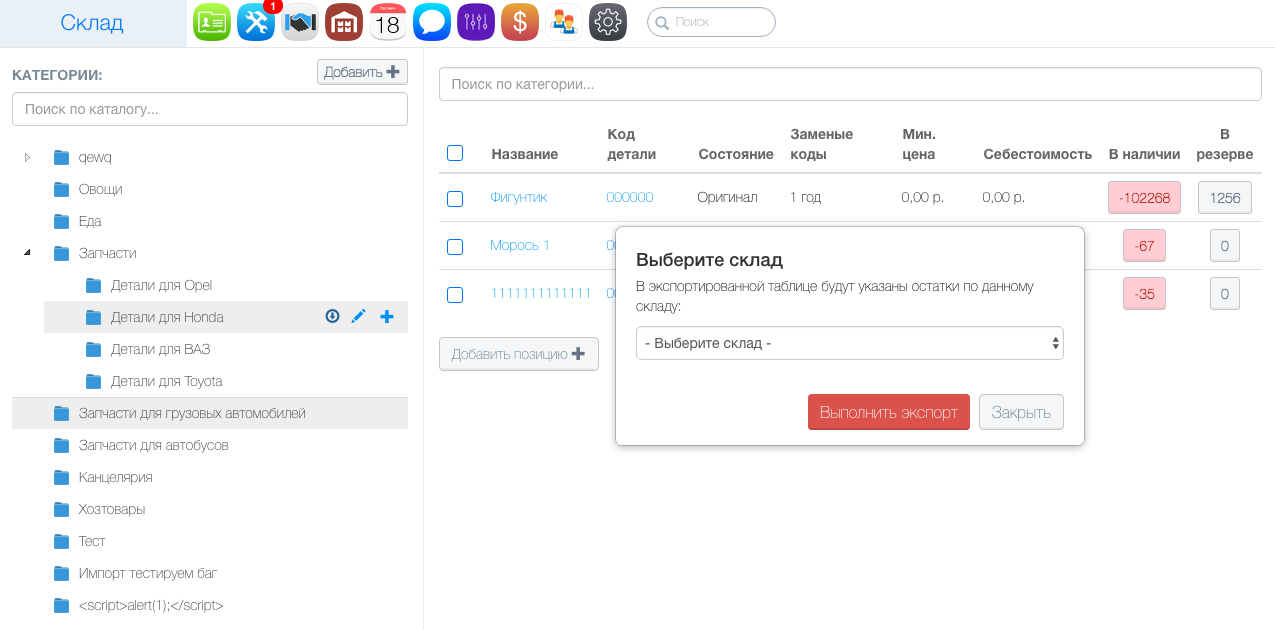Click the 0 reserve value for the -67 row
Viewport: 1275px width, 630px height.
1225,245
